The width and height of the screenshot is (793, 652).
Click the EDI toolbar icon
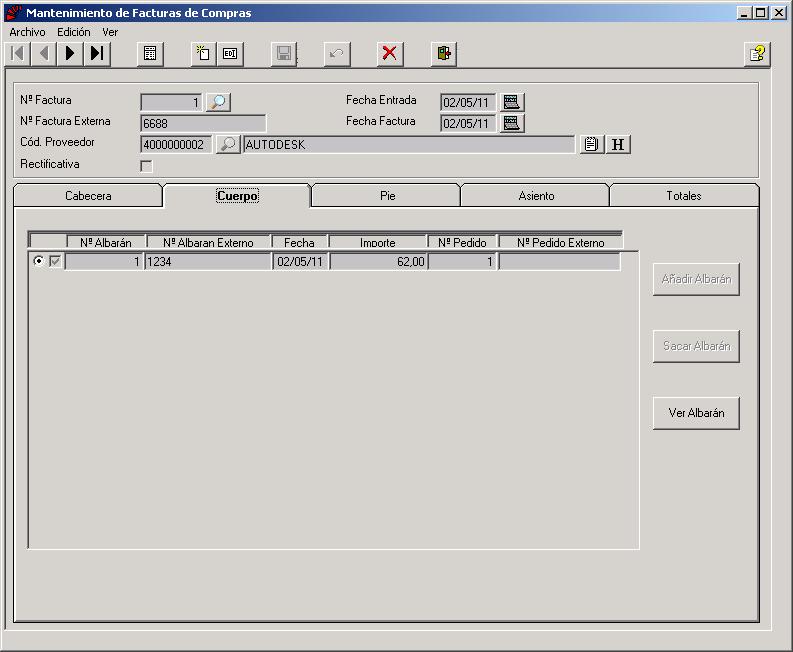(x=230, y=53)
